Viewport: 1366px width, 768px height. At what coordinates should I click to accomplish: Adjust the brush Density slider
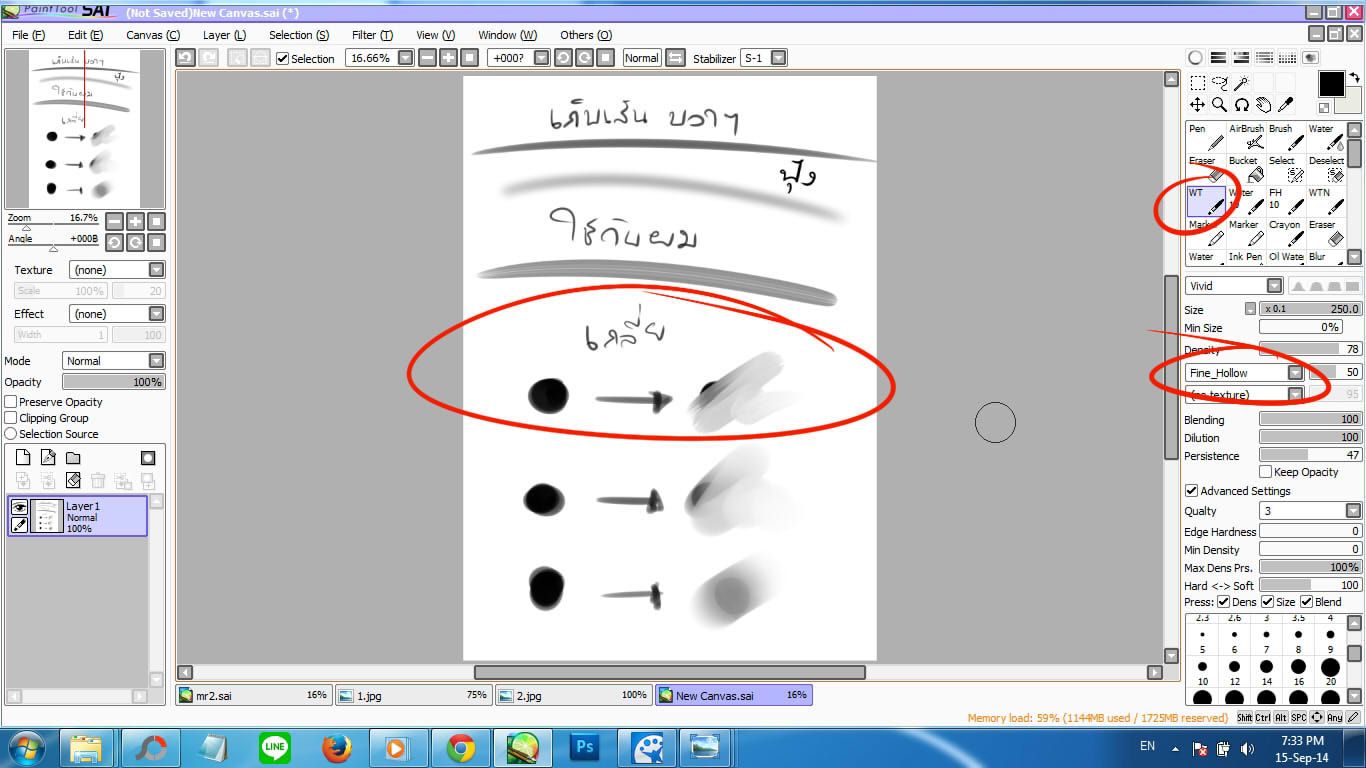pos(1310,349)
